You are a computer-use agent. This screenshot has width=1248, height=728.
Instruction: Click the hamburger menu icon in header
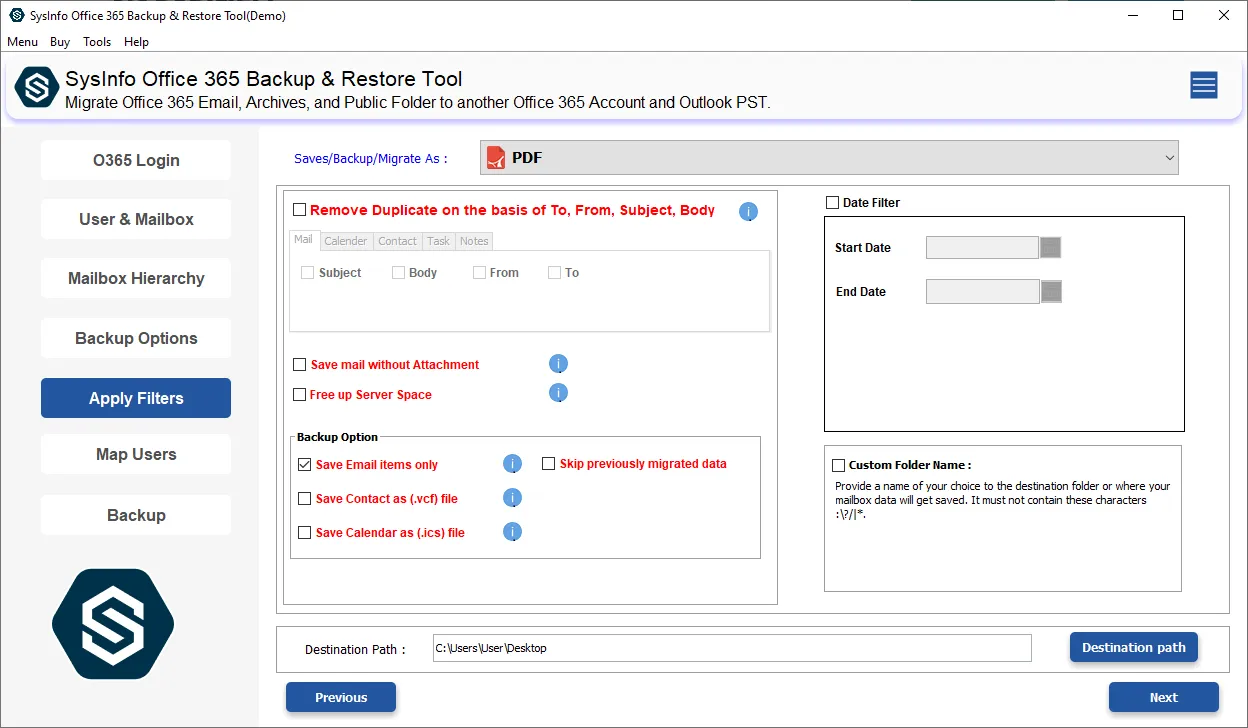click(x=1203, y=86)
